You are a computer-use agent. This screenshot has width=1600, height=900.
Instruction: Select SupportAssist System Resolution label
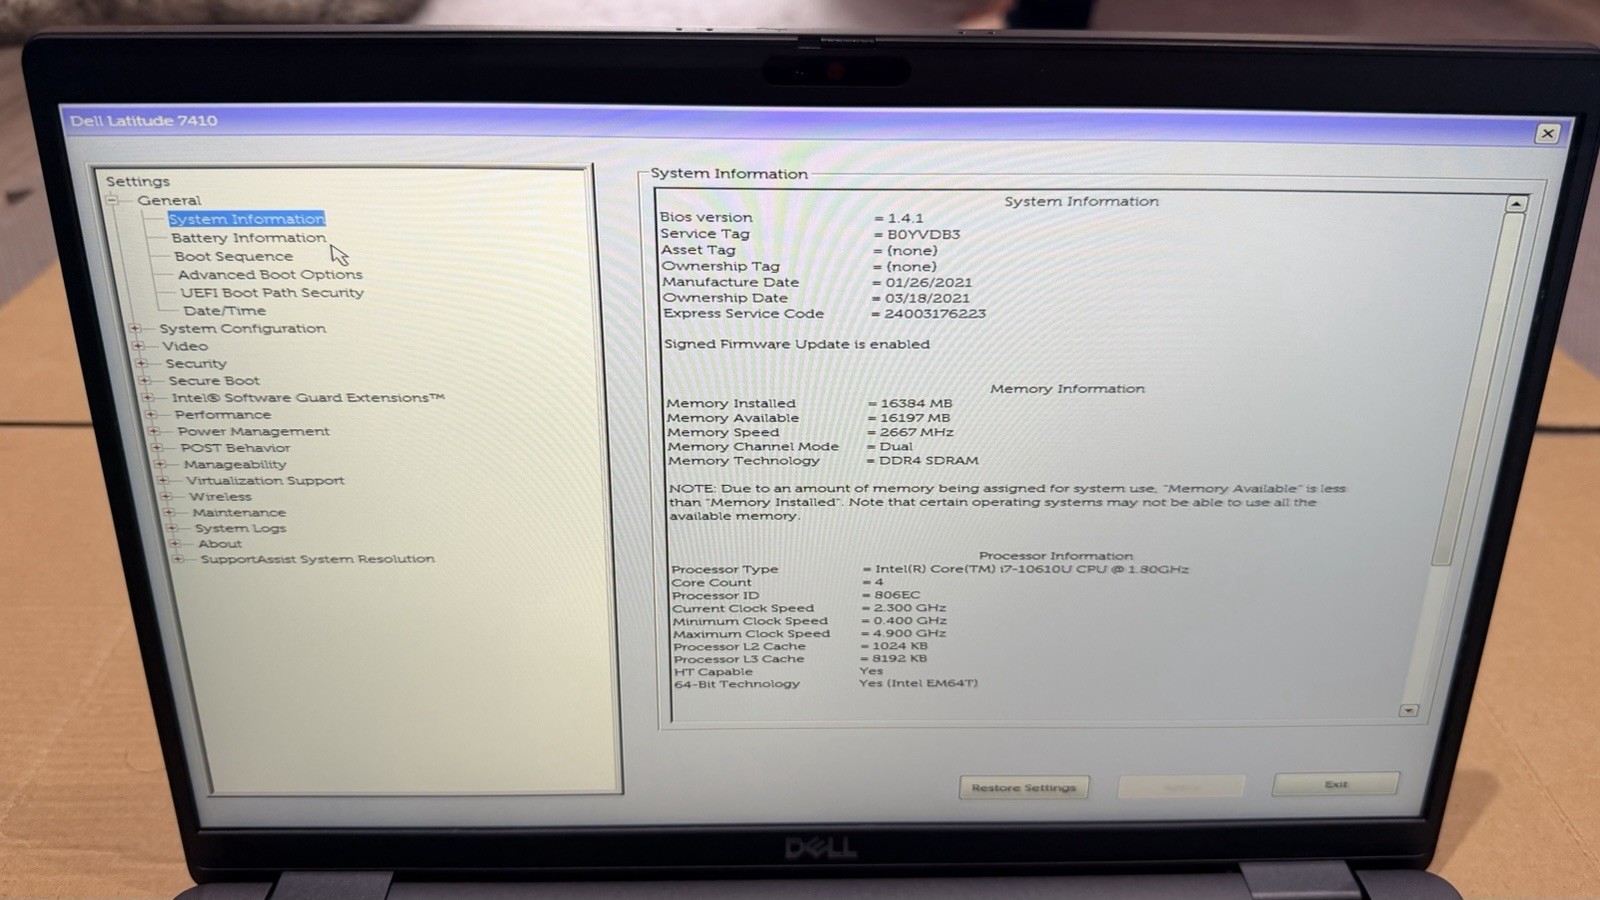[x=317, y=559]
